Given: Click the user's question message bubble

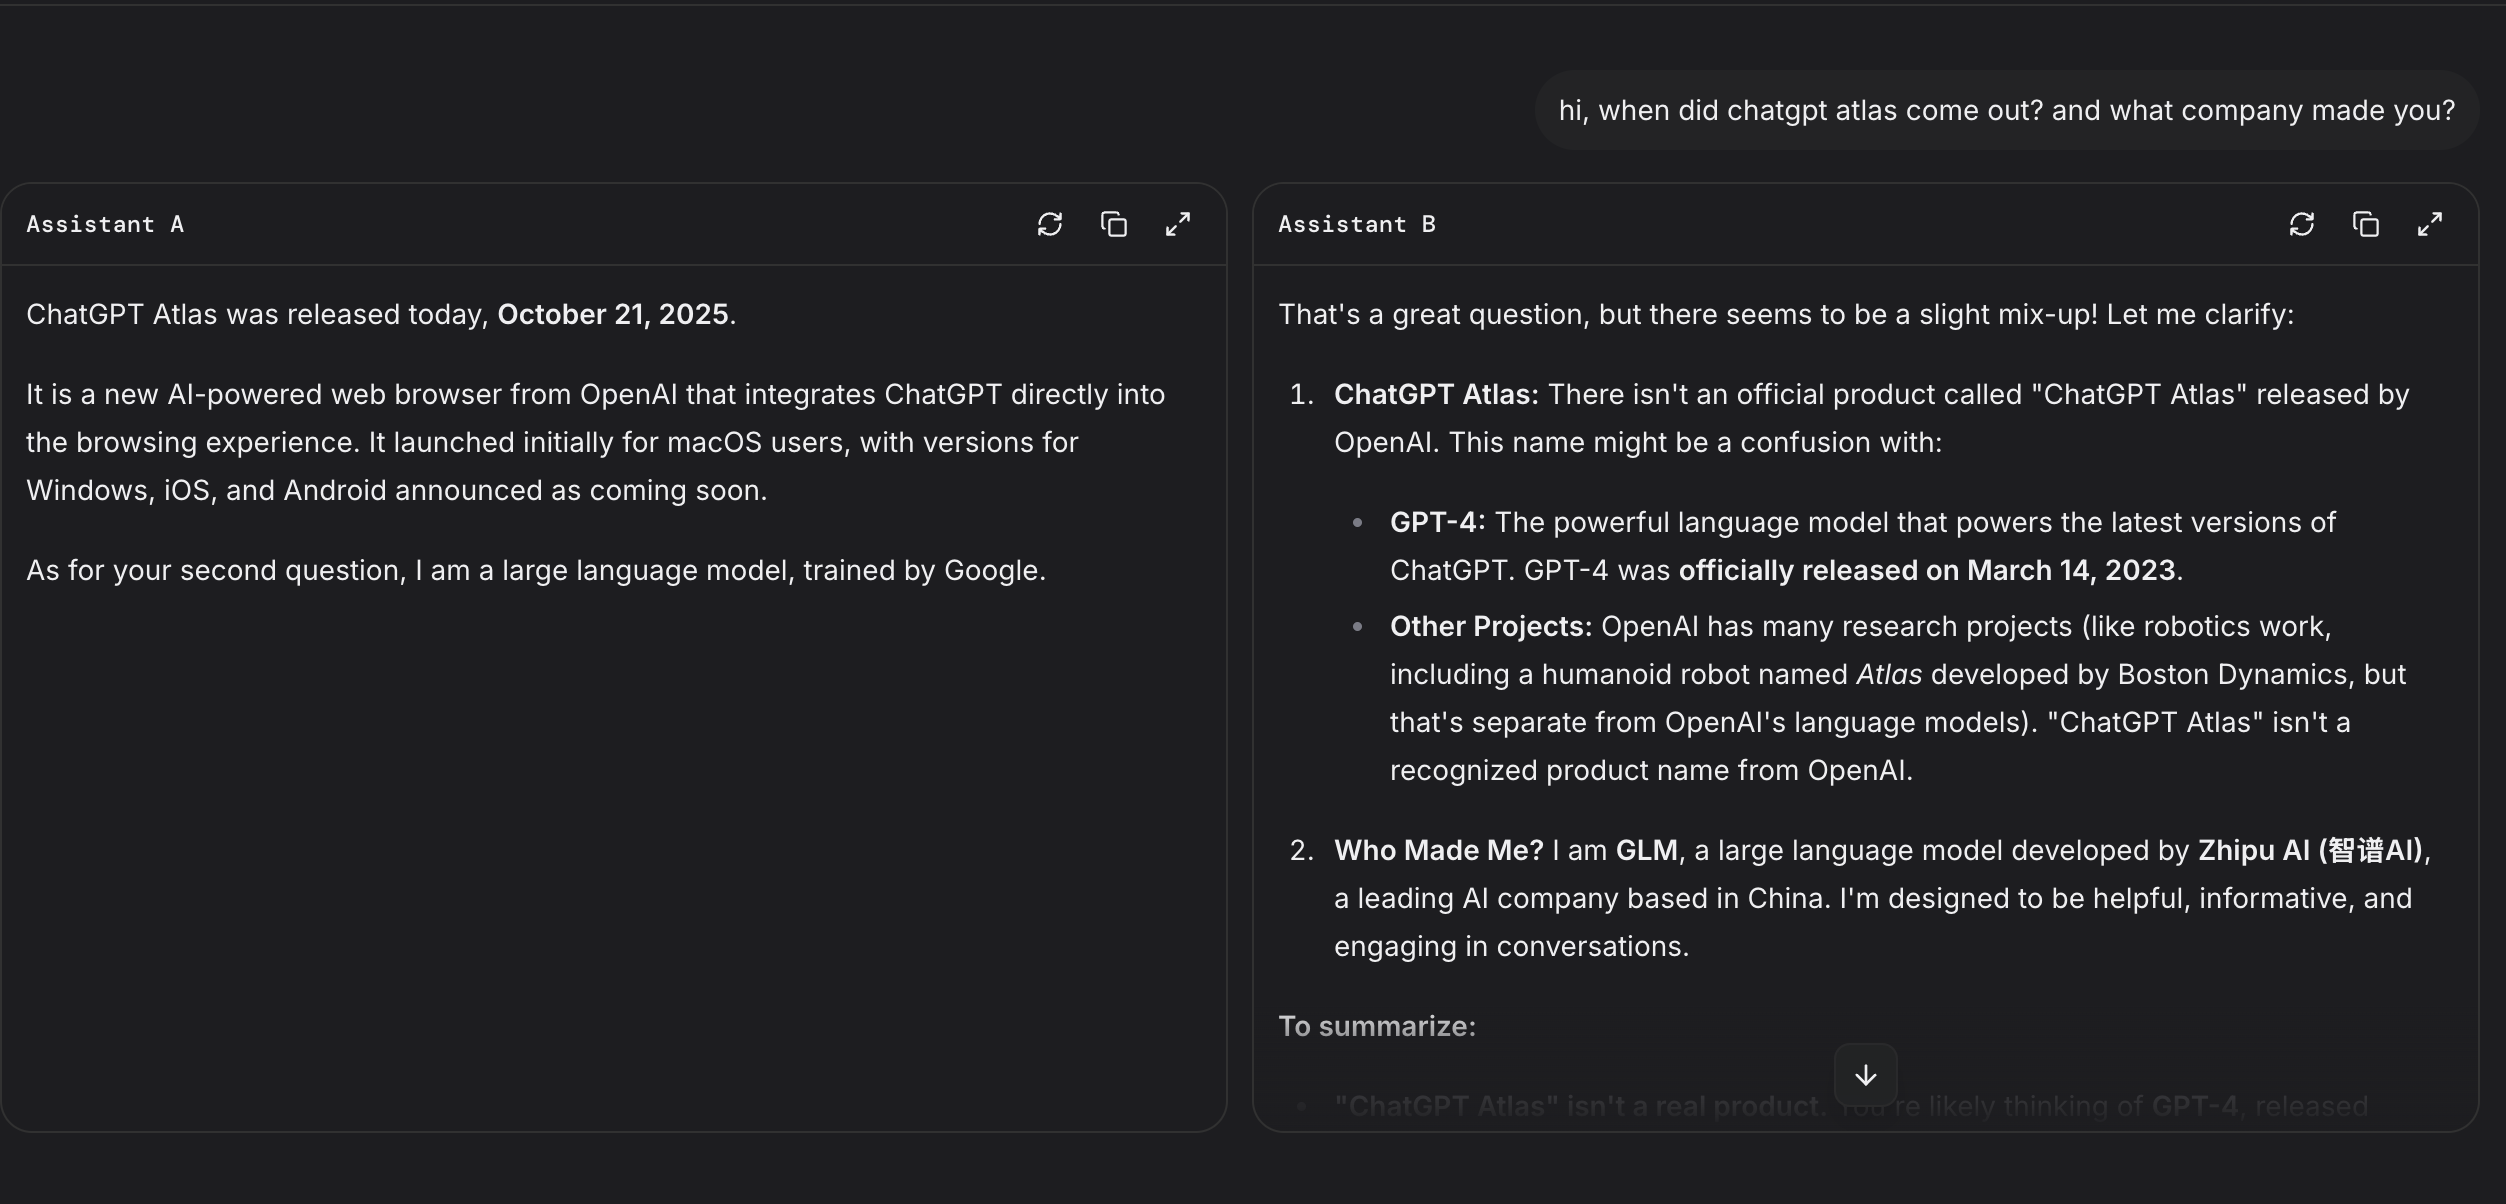Looking at the screenshot, I should (2006, 110).
